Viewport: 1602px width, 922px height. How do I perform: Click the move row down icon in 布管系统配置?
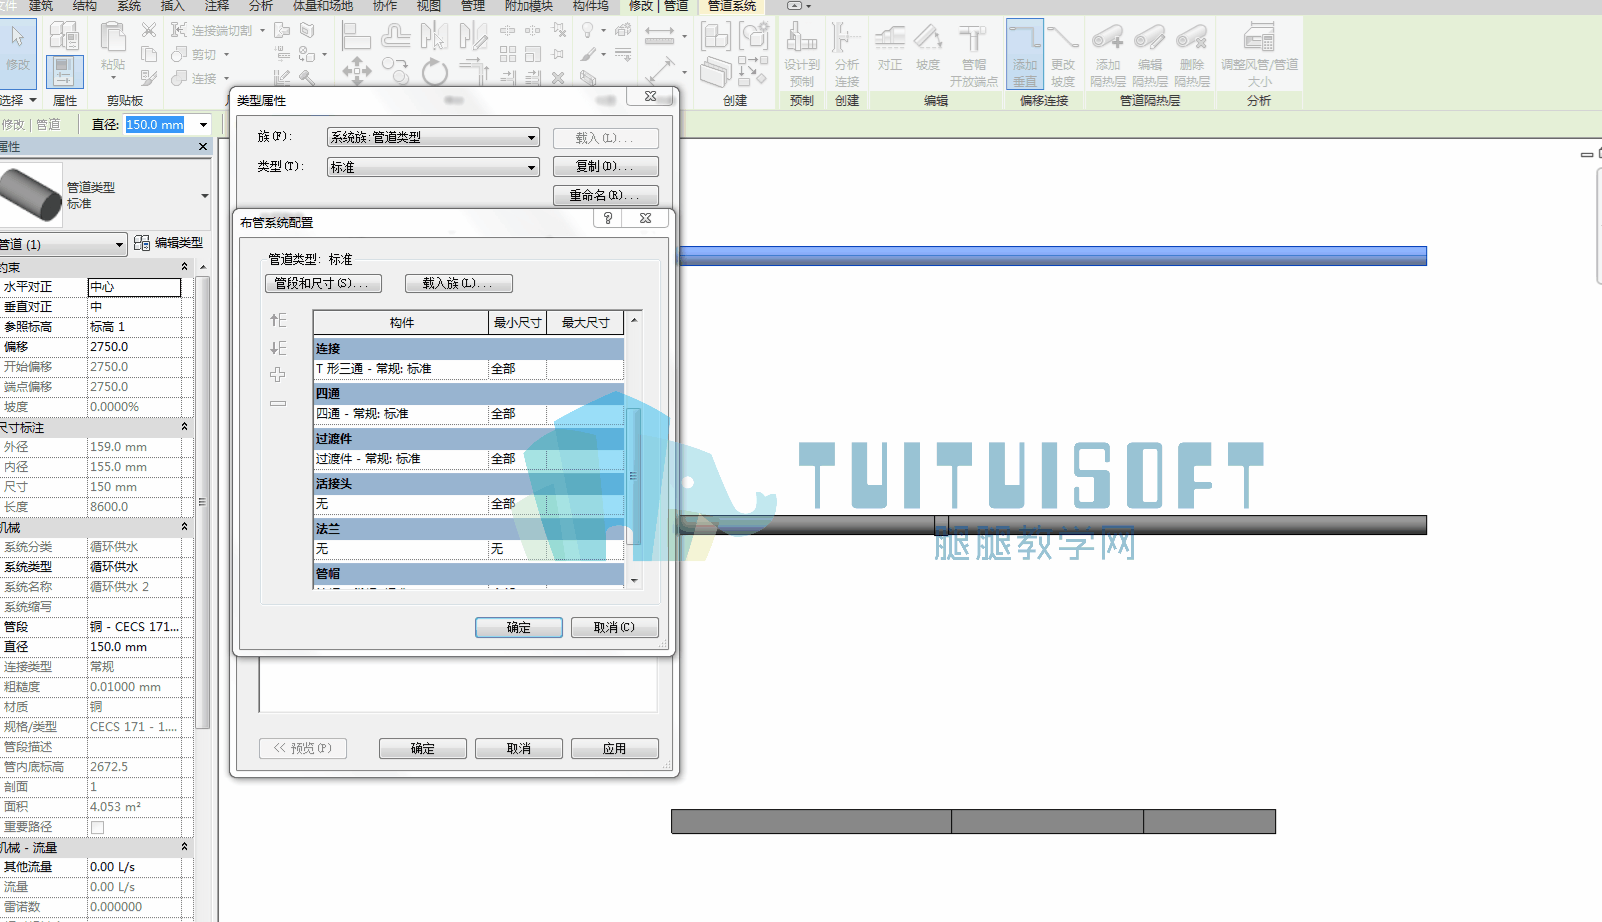coord(278,348)
